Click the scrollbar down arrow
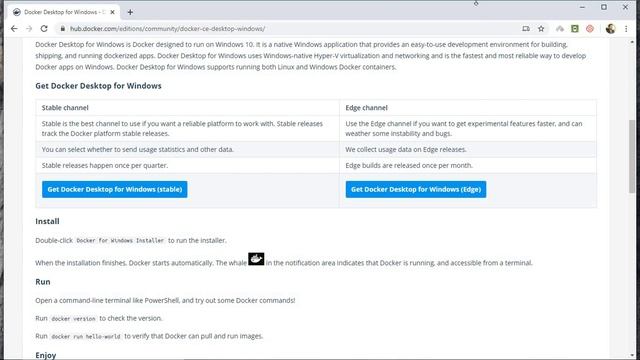 coord(632,356)
